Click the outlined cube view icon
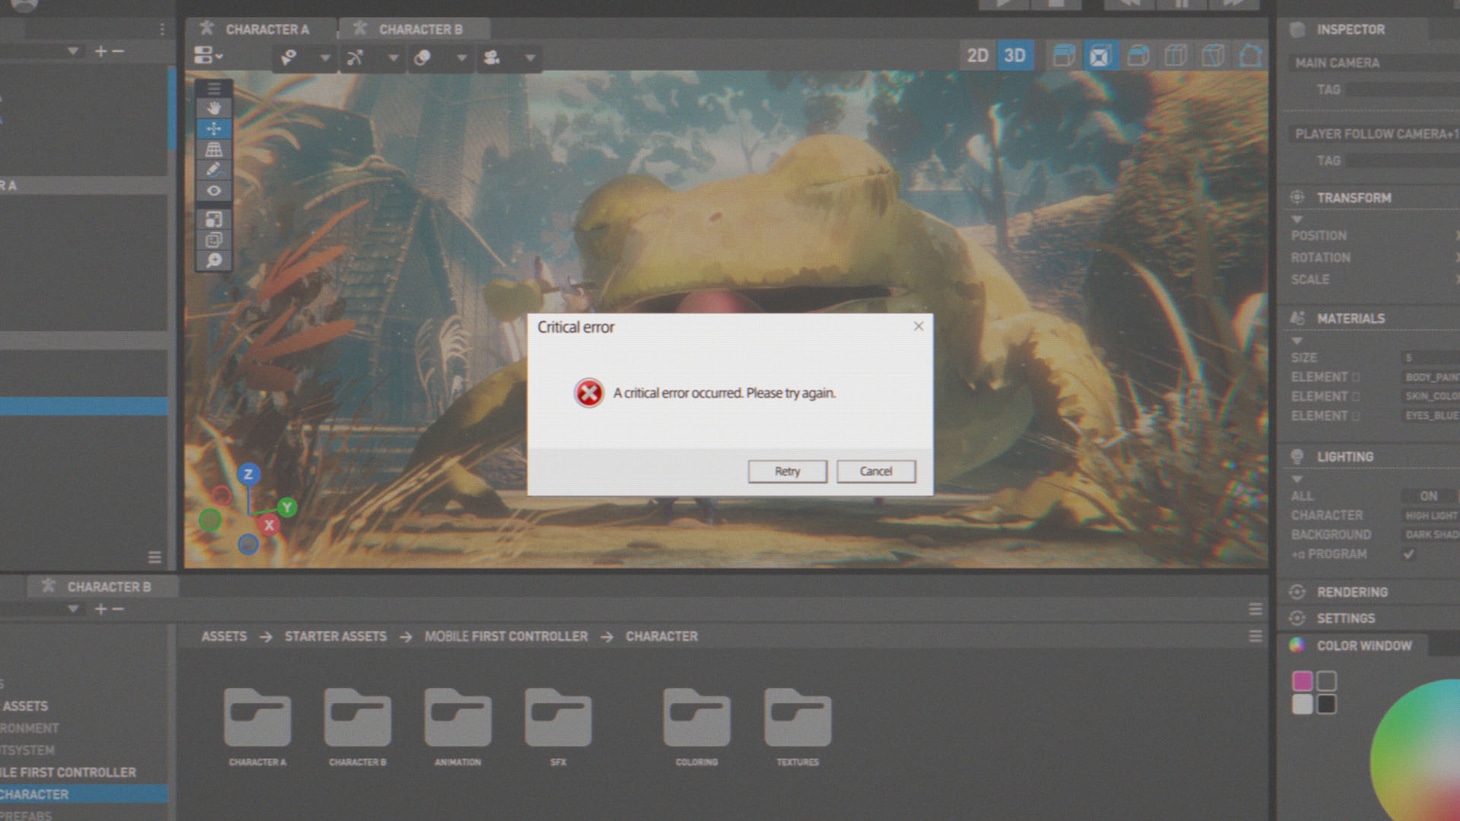Image resolution: width=1460 pixels, height=821 pixels. point(1213,55)
